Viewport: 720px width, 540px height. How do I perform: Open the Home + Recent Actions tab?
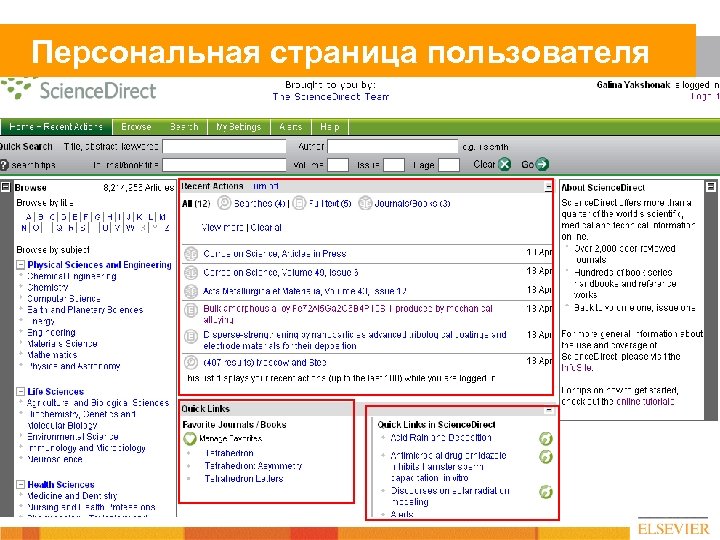pyautogui.click(x=56, y=127)
